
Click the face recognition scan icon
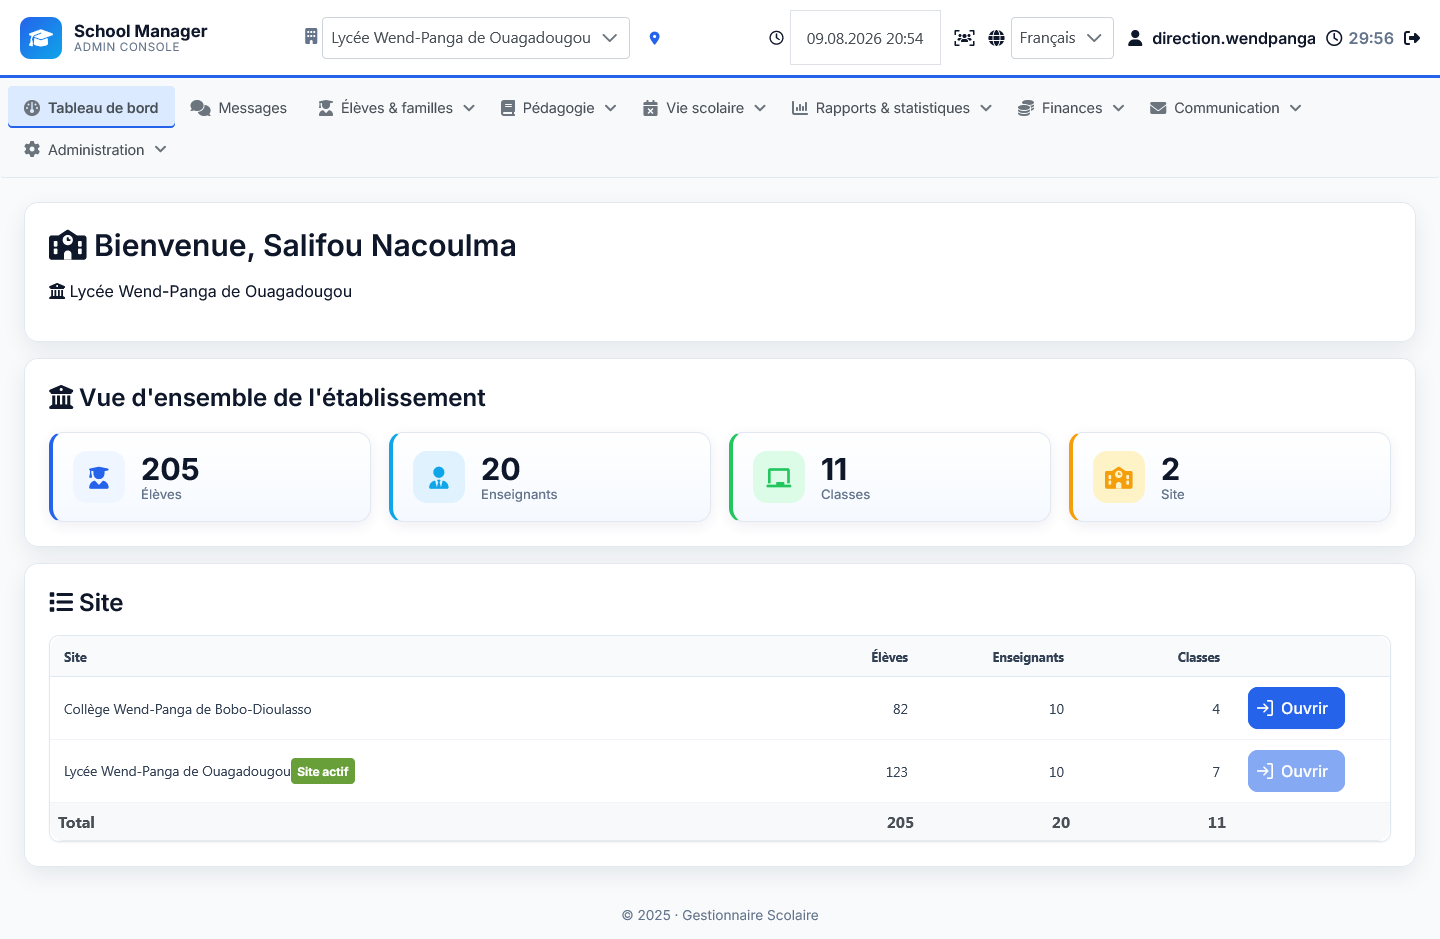point(964,38)
